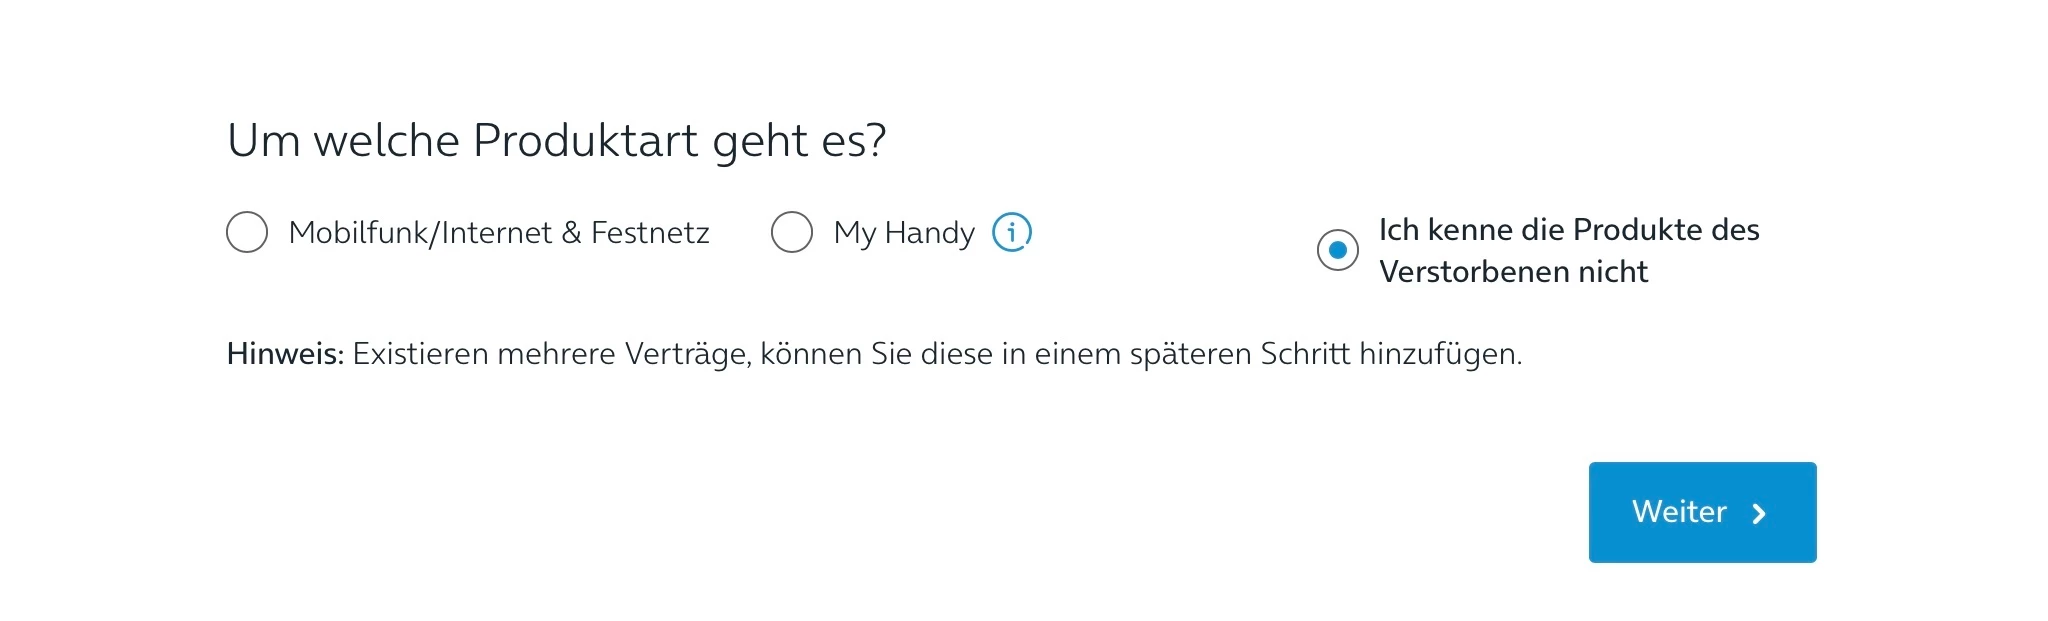Image resolution: width=2048 pixels, height=621 pixels.
Task: Click the Mobilfunk/Internet & Festnetz label text
Action: (x=498, y=233)
